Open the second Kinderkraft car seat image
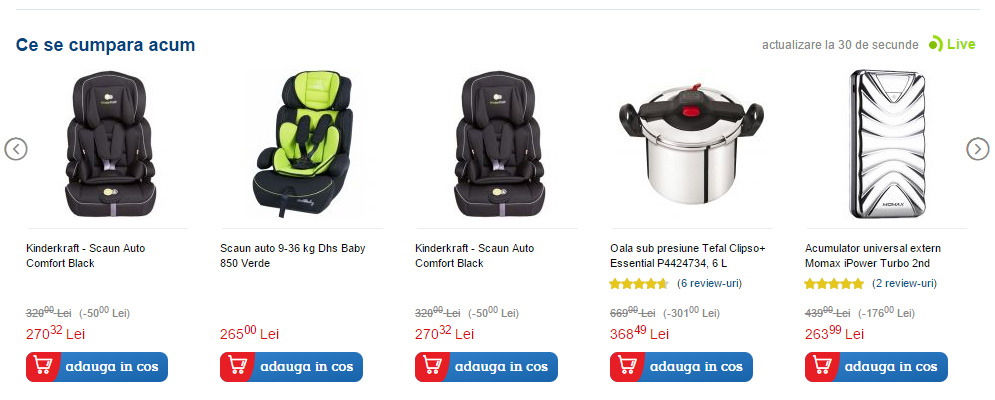The width and height of the screenshot is (995, 400). tap(500, 145)
